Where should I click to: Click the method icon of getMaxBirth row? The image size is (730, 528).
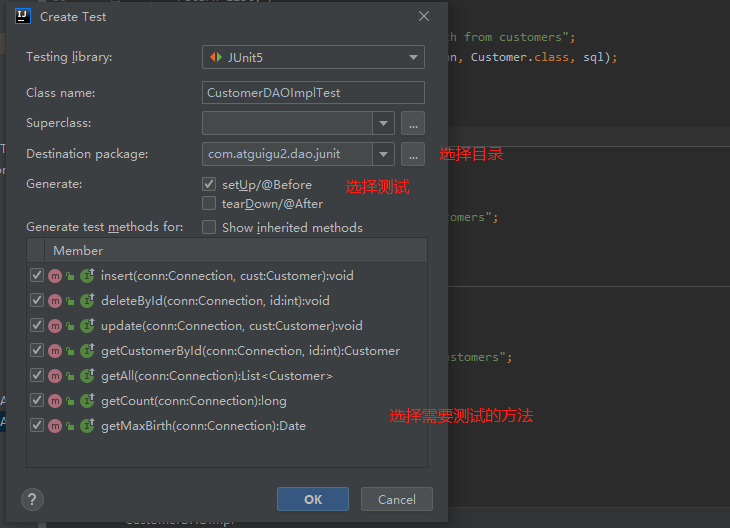(x=55, y=426)
